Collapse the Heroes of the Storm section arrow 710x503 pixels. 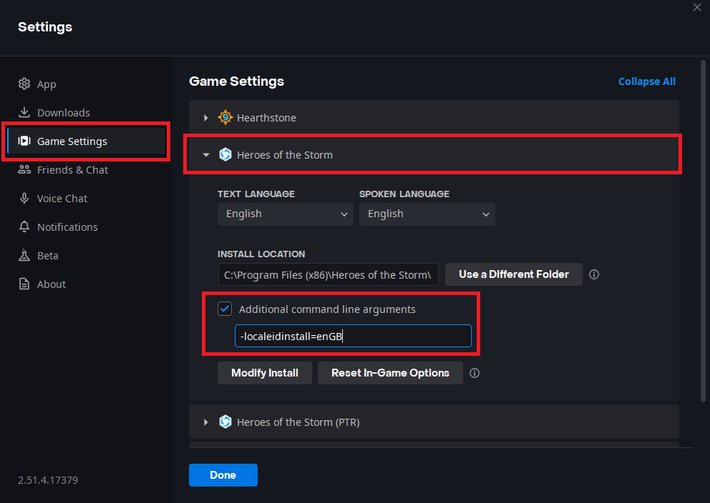pyautogui.click(x=206, y=155)
